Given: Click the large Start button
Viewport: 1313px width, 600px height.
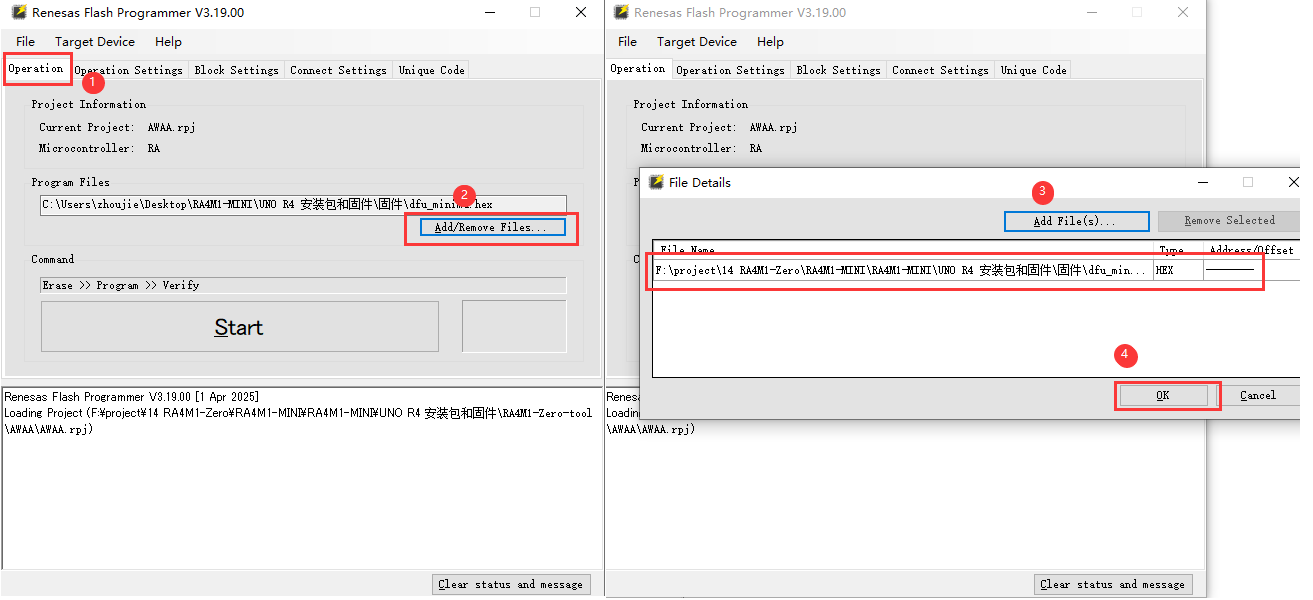Looking at the screenshot, I should 239,327.
